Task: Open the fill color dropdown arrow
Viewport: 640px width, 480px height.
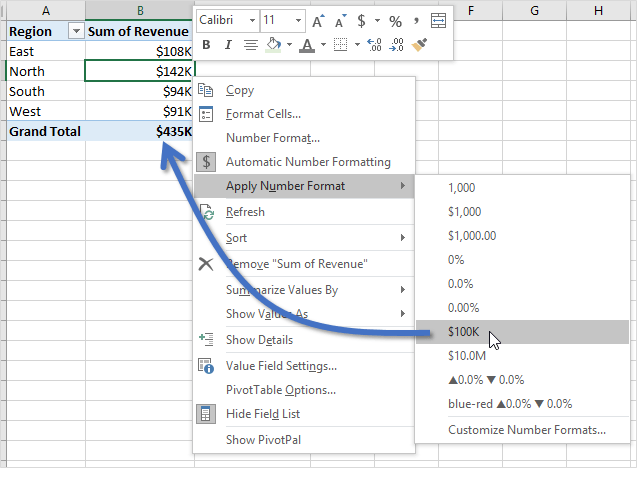Action: click(289, 45)
